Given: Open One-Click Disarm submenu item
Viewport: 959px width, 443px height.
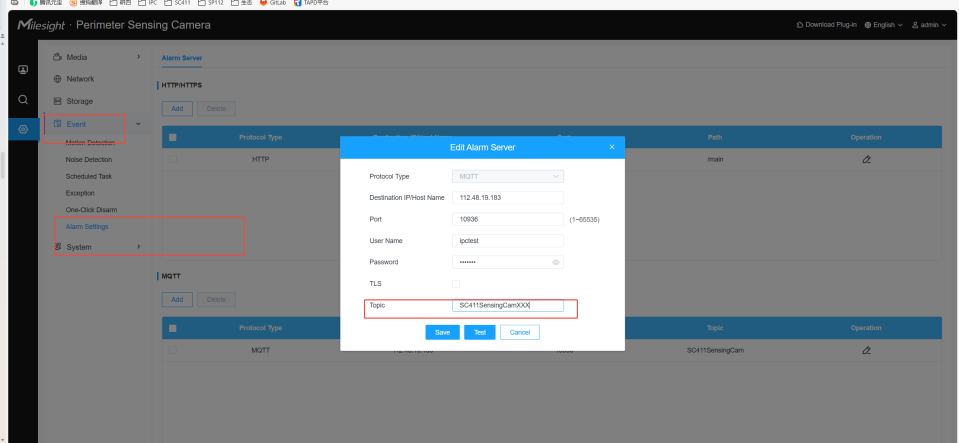Looking at the screenshot, I should [91, 210].
